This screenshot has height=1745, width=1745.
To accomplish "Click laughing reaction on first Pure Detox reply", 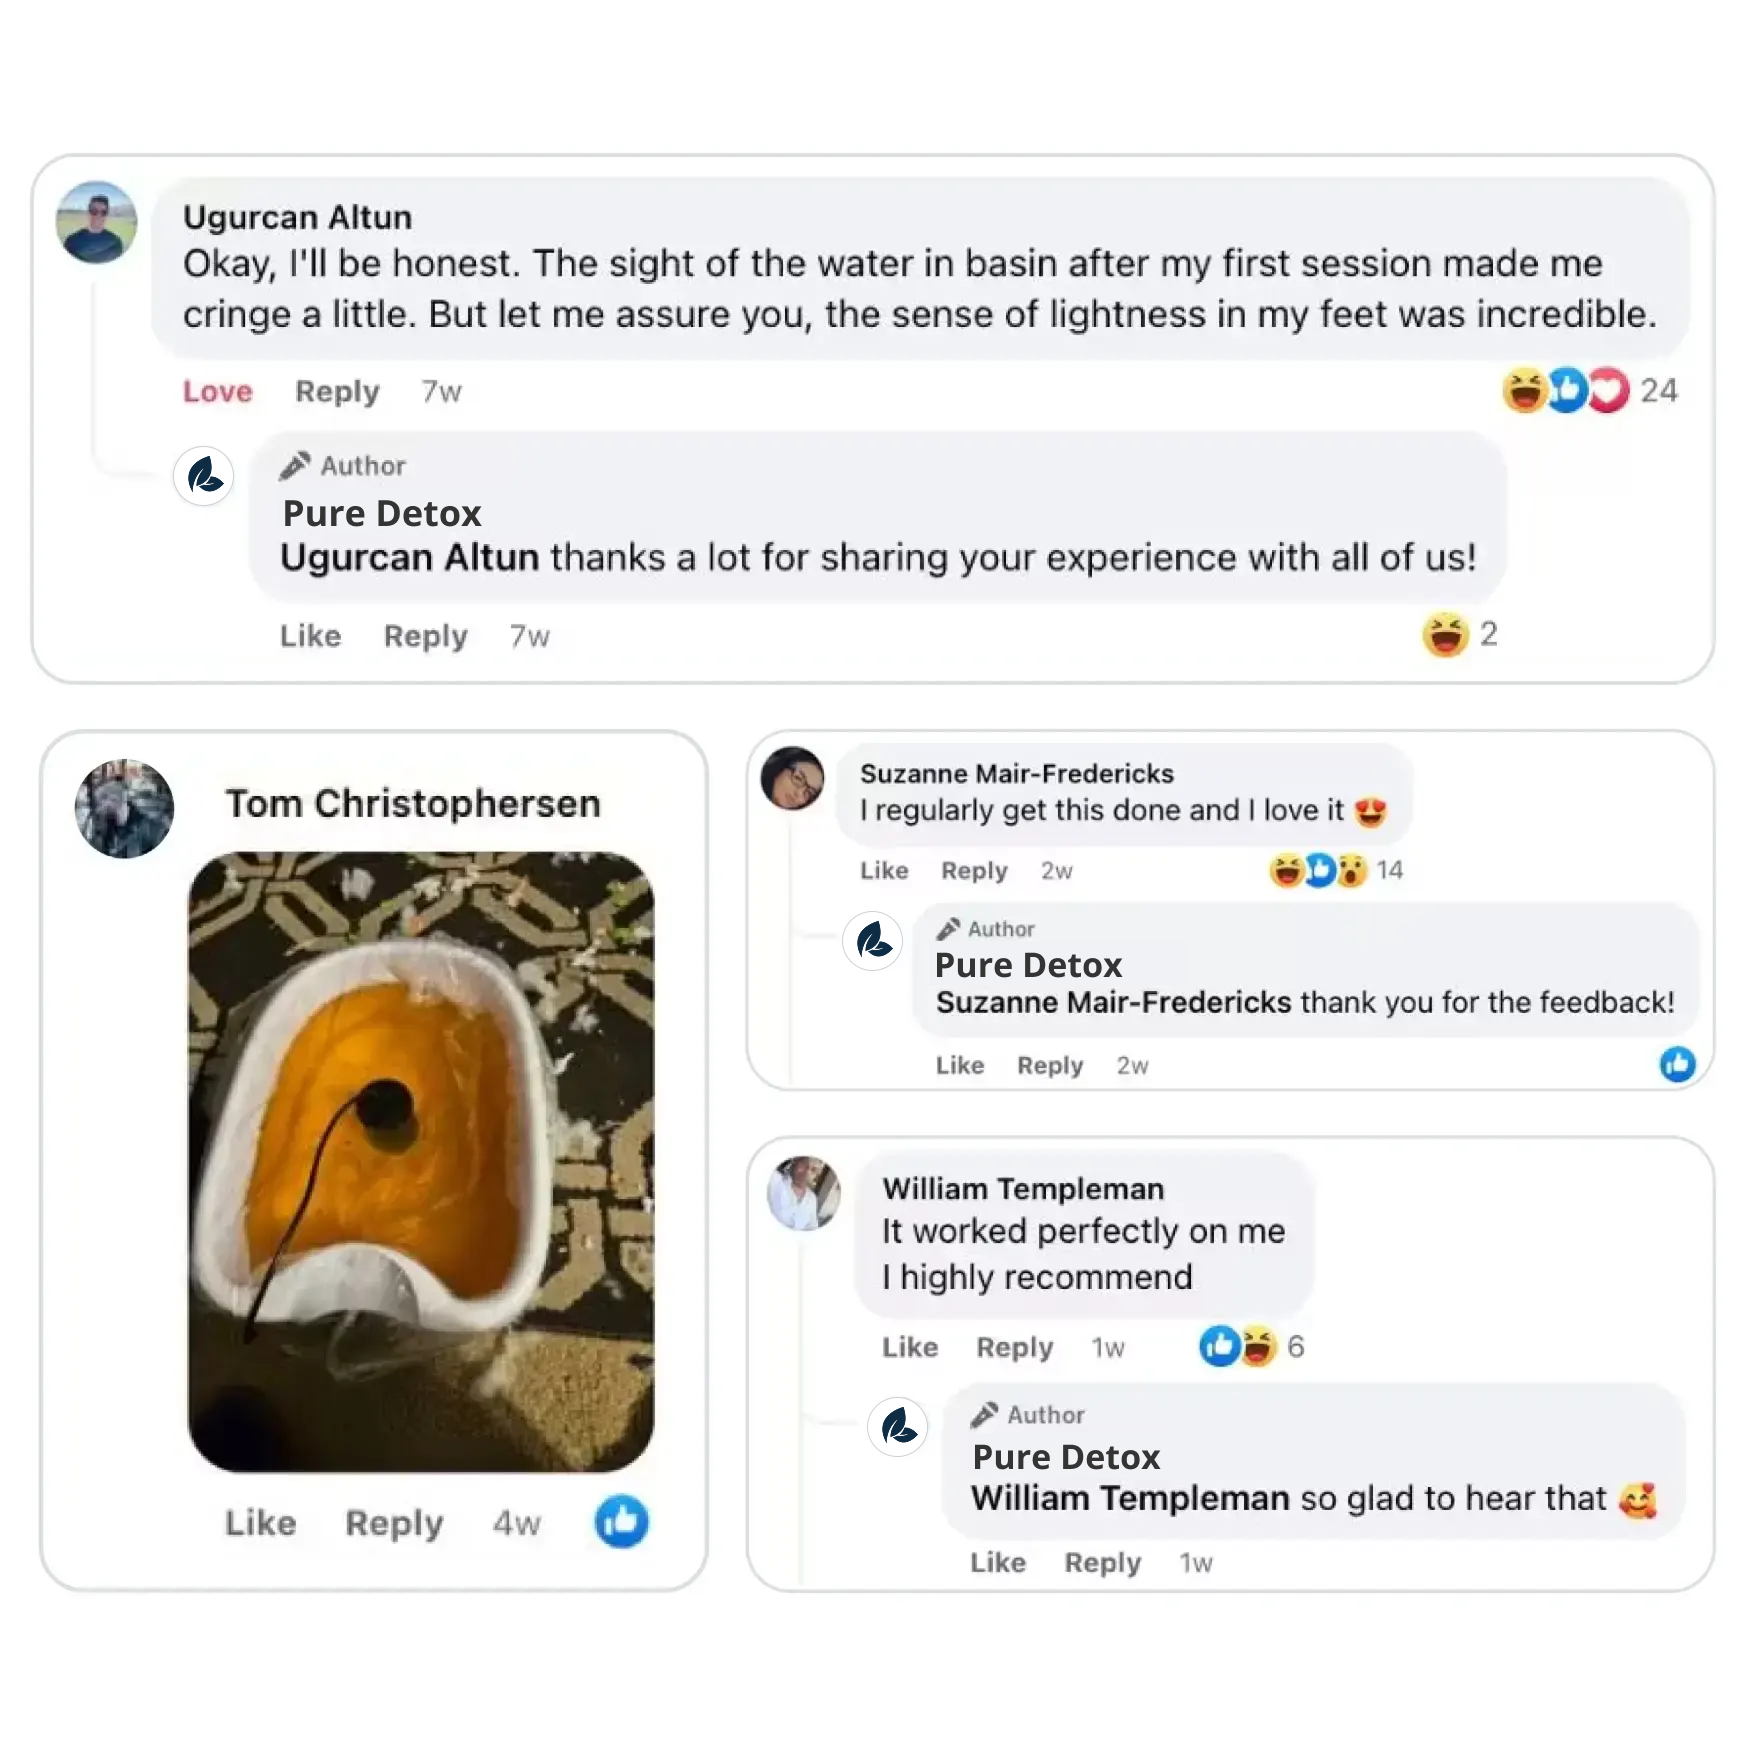I will (1445, 634).
